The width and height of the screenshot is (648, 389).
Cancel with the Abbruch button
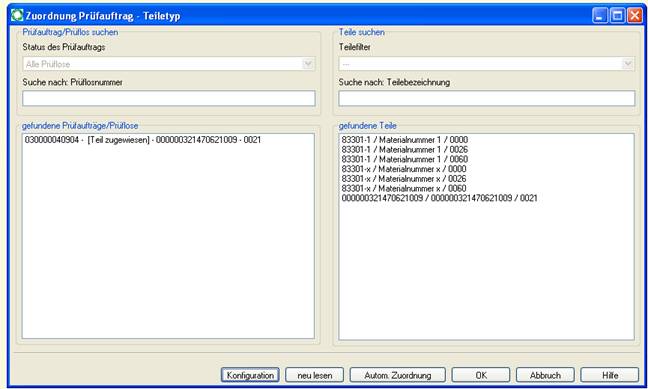click(545, 375)
